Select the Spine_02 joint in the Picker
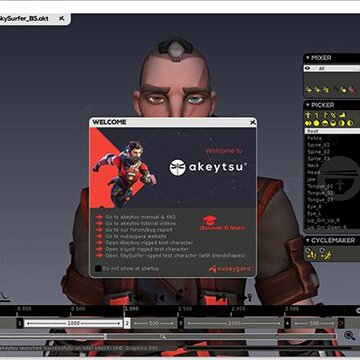 [x=319, y=152]
